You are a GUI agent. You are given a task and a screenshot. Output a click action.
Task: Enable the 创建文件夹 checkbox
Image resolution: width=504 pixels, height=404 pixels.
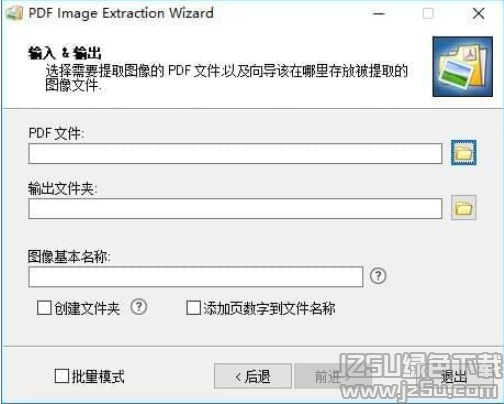(44, 308)
